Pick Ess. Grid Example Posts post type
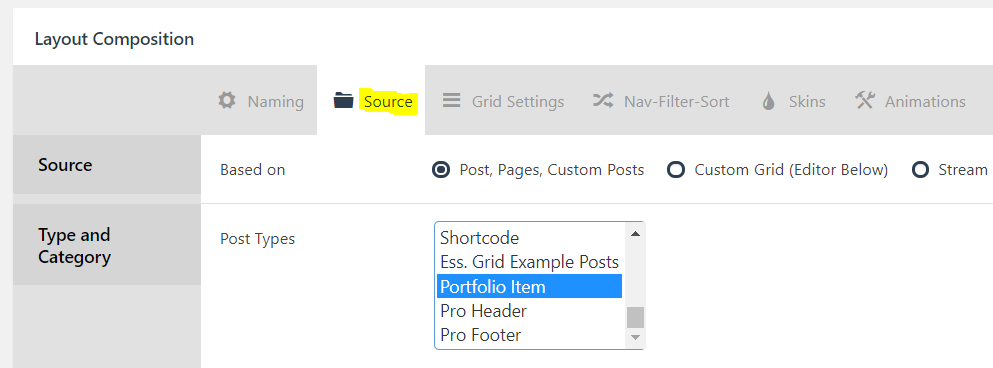 point(529,262)
